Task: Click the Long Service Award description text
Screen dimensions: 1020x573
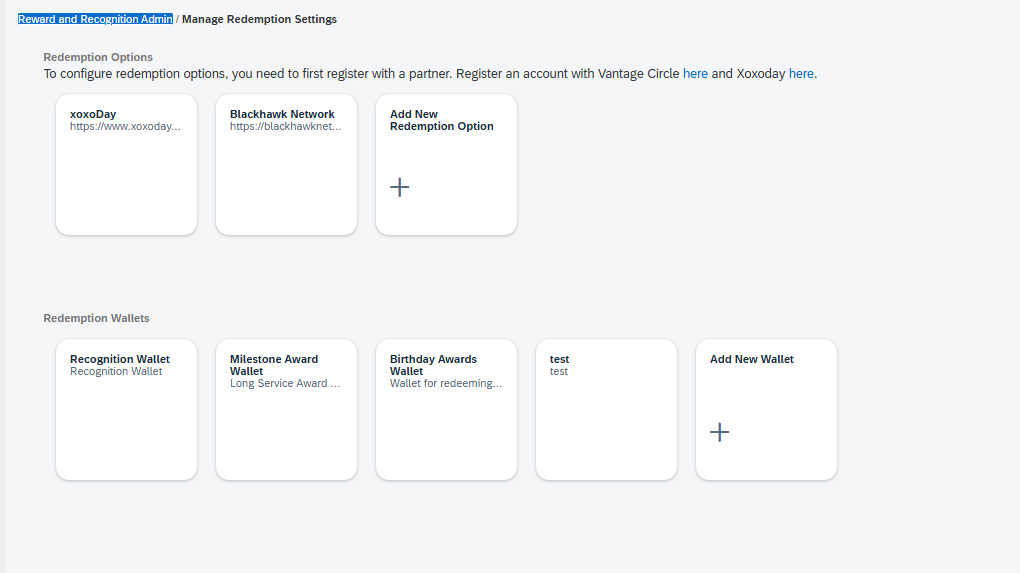Action: point(285,383)
